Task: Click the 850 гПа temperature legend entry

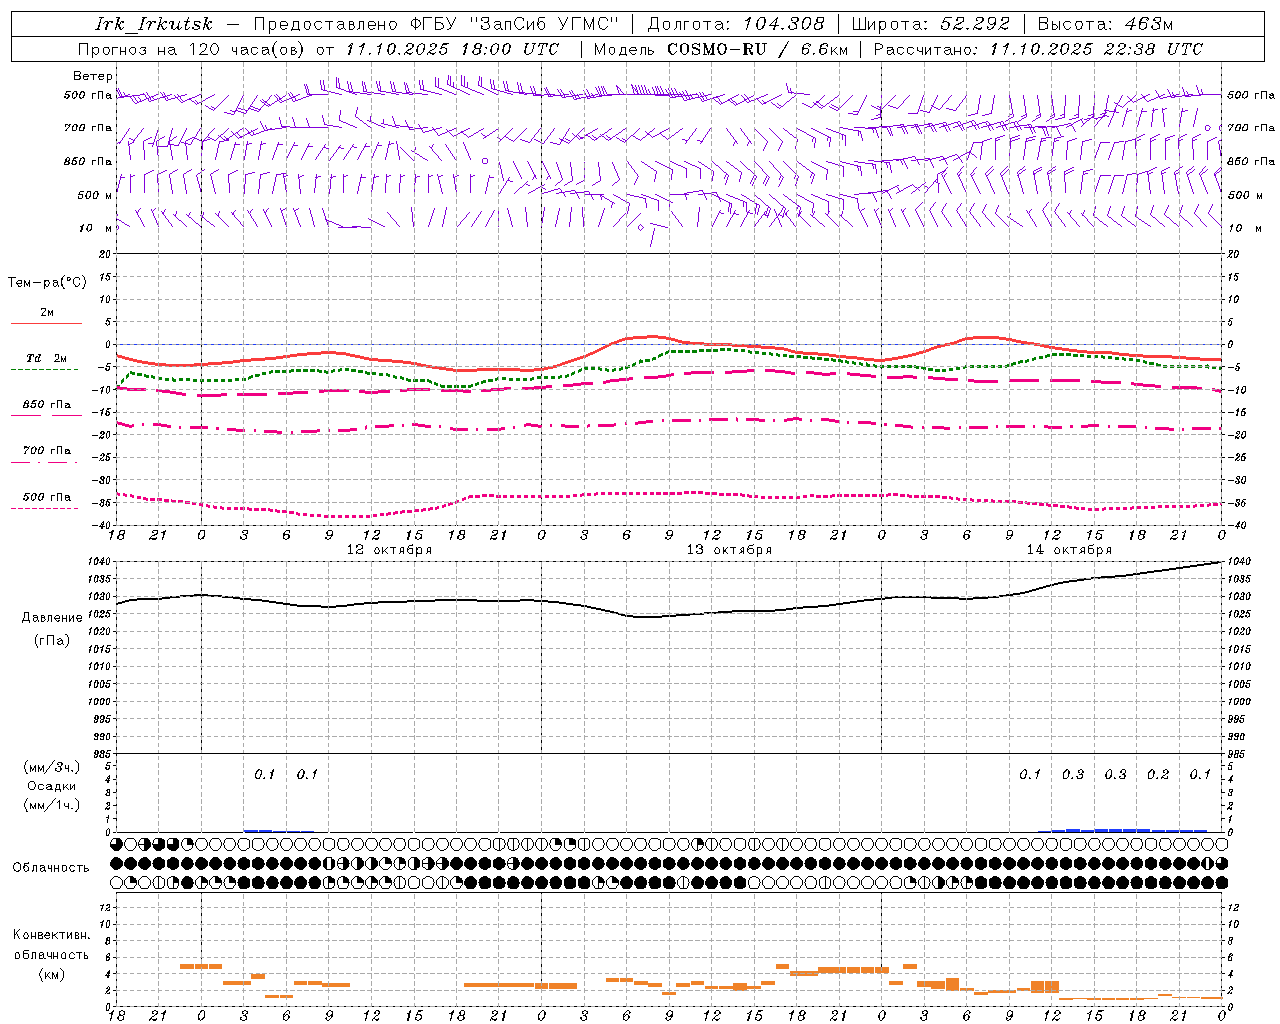Action: 46,405
